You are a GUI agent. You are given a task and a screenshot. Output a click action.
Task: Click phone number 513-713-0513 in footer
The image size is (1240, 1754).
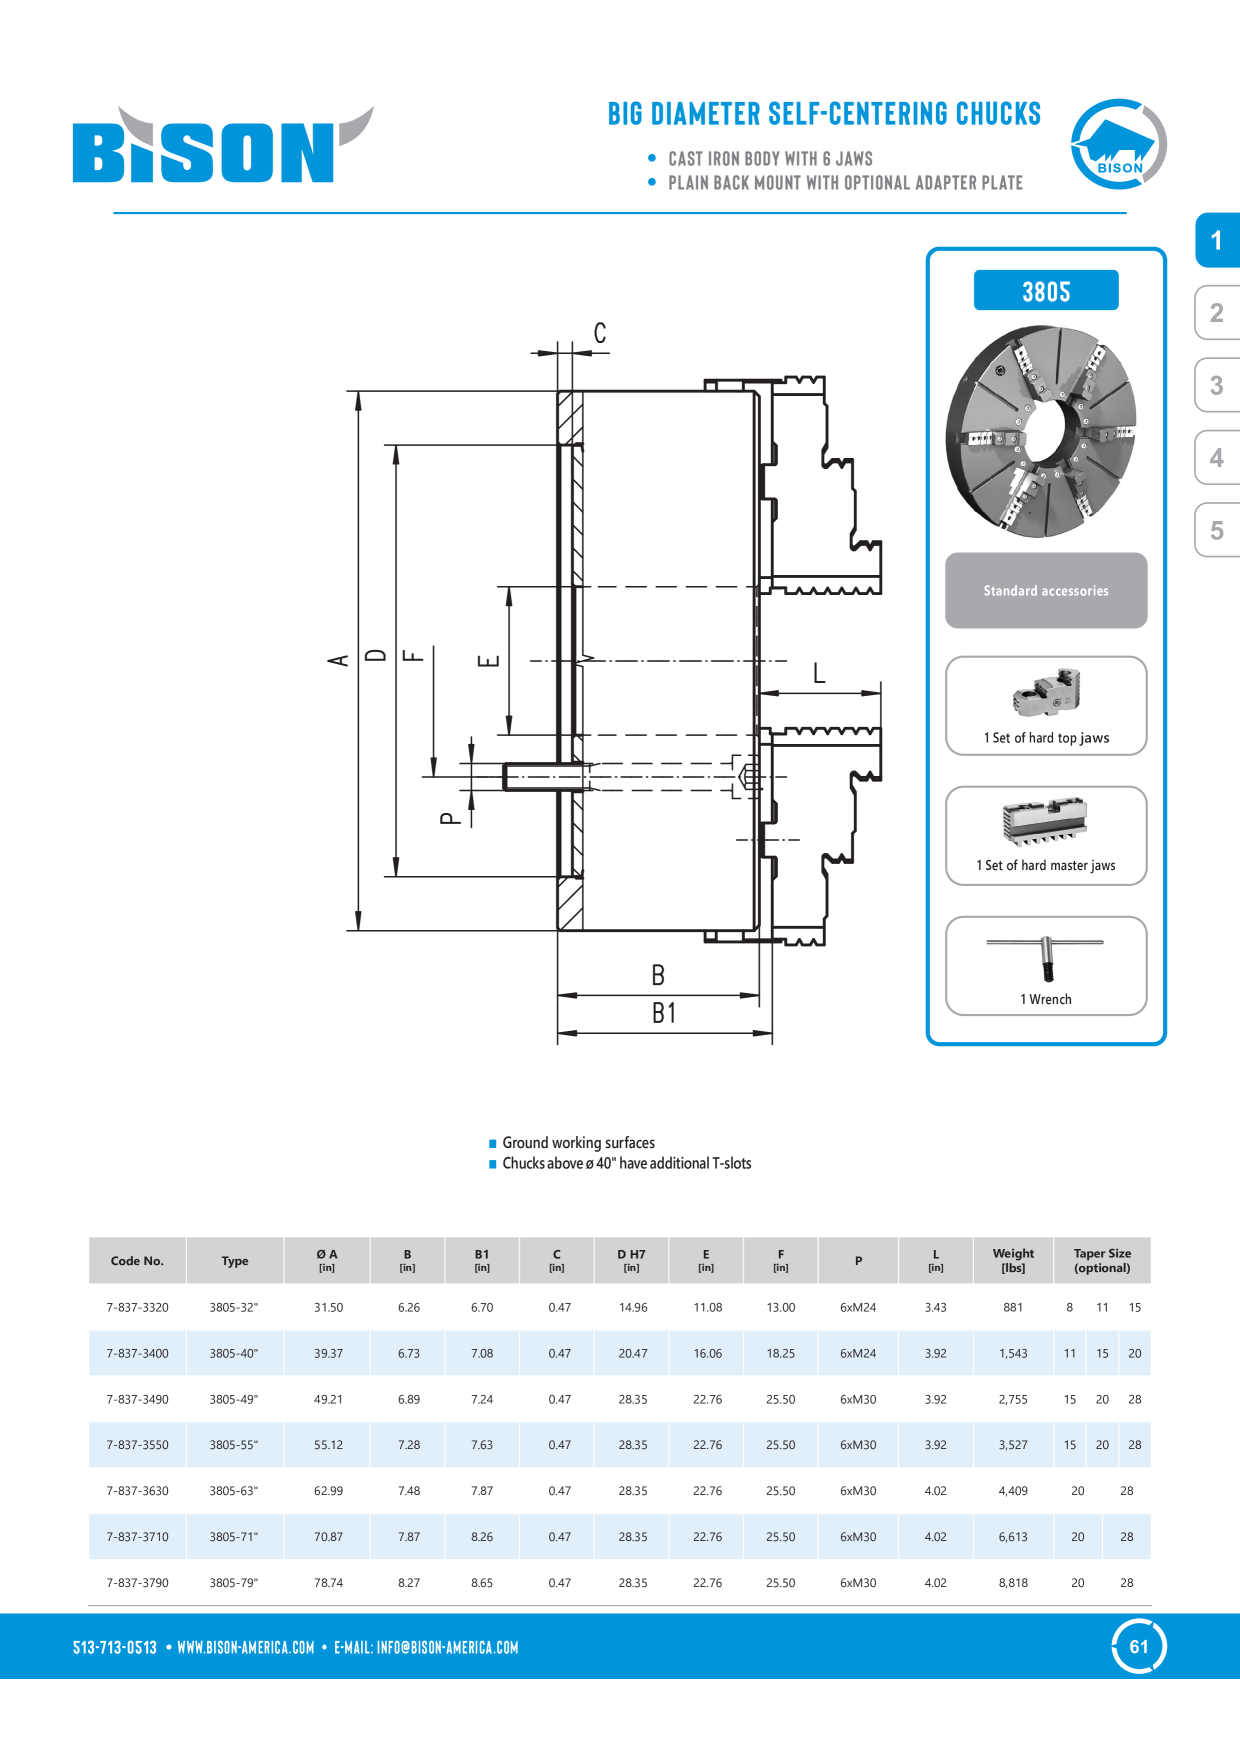coord(115,1647)
